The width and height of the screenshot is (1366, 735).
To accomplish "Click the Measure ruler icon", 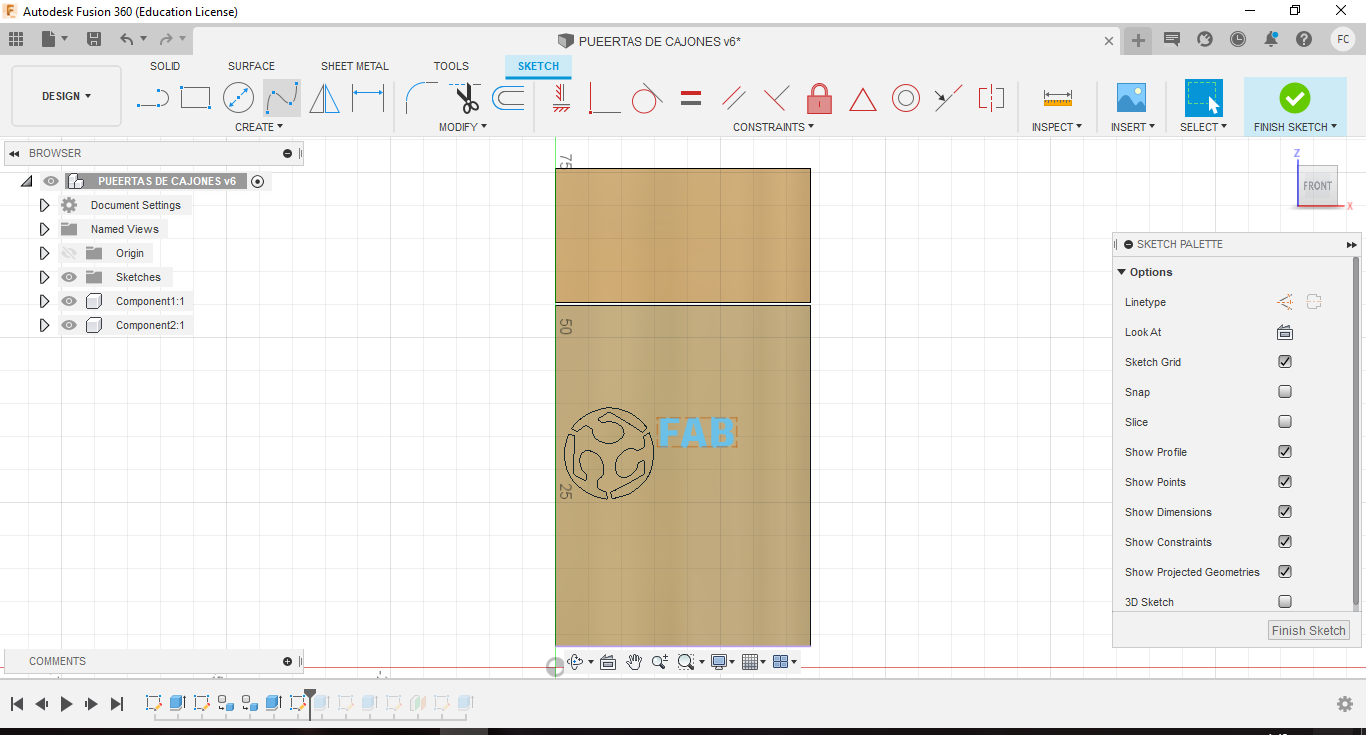I will [x=1057, y=98].
